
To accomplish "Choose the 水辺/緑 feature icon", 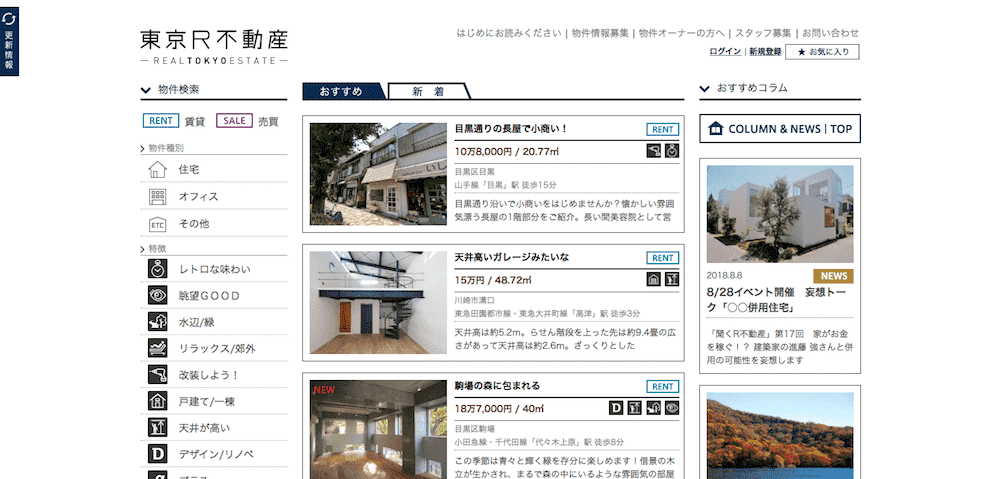I will click(158, 322).
